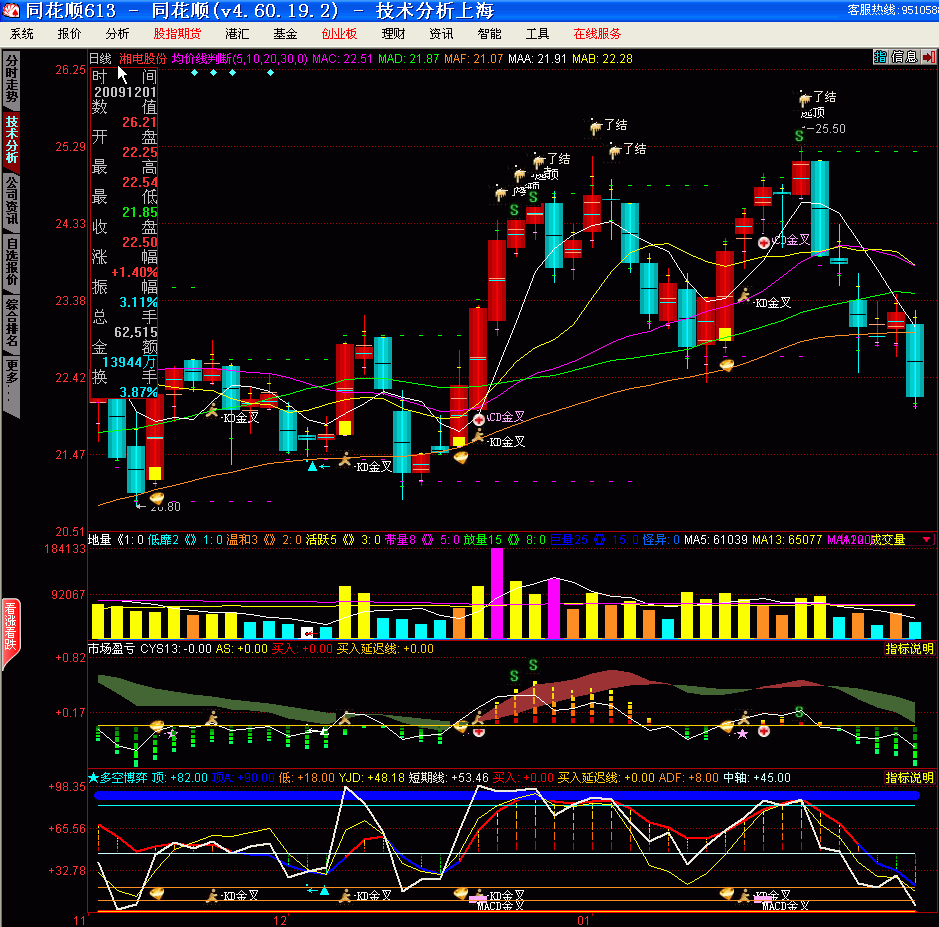Open the 创业板 menu
The image size is (939, 927).
point(340,34)
